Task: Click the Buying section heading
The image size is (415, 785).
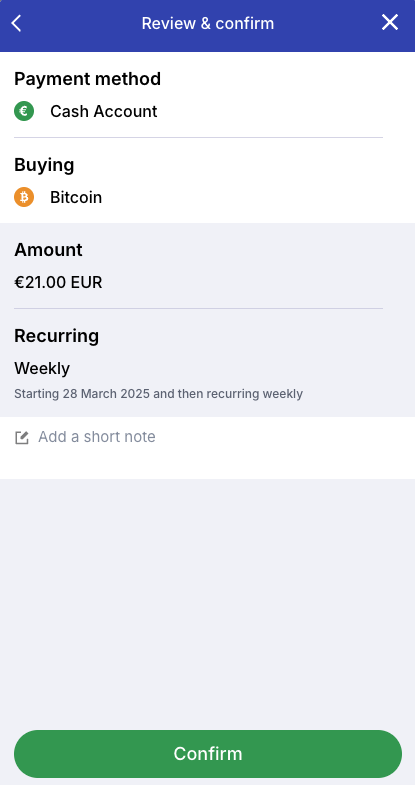Action: [44, 165]
